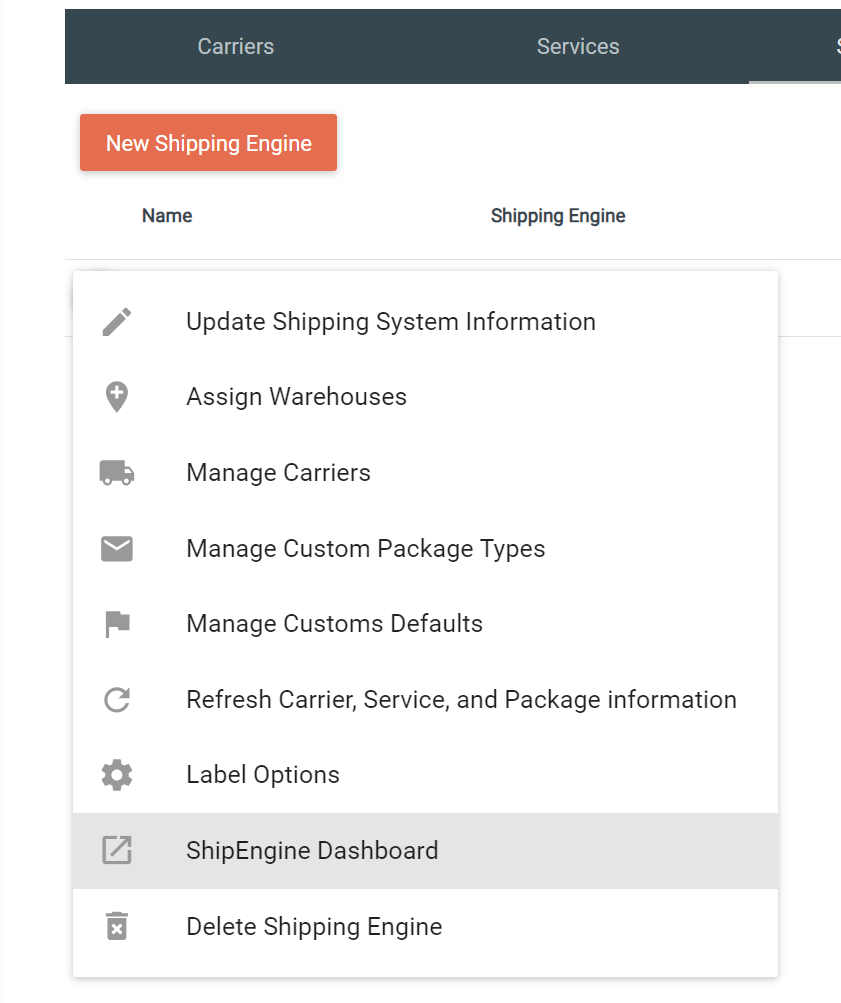This screenshot has height=1003, width=841.
Task: Select the trash icon next to Delete Shipping Engine
Action: coord(117,926)
